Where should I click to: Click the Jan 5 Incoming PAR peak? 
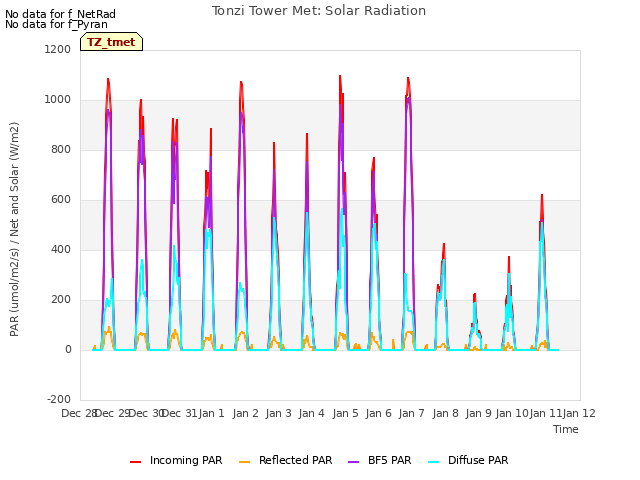(340, 77)
